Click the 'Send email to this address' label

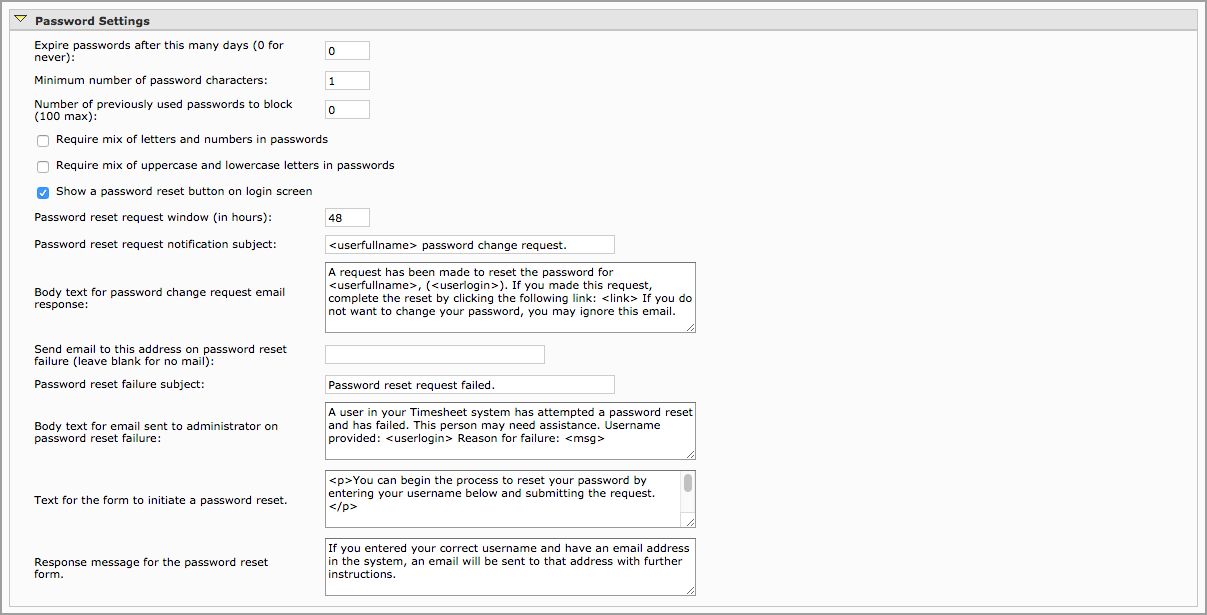click(161, 355)
